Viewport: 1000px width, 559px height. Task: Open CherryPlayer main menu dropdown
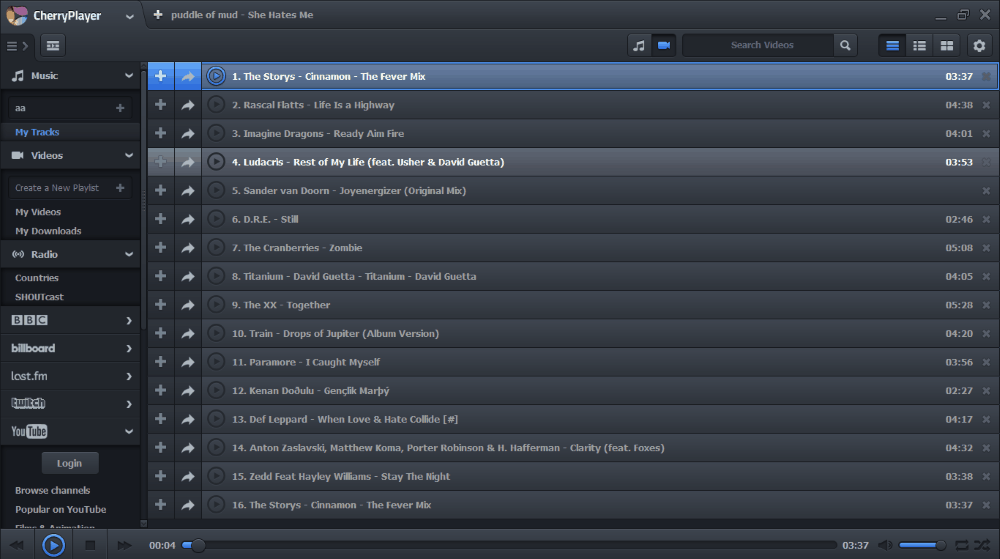pos(129,17)
